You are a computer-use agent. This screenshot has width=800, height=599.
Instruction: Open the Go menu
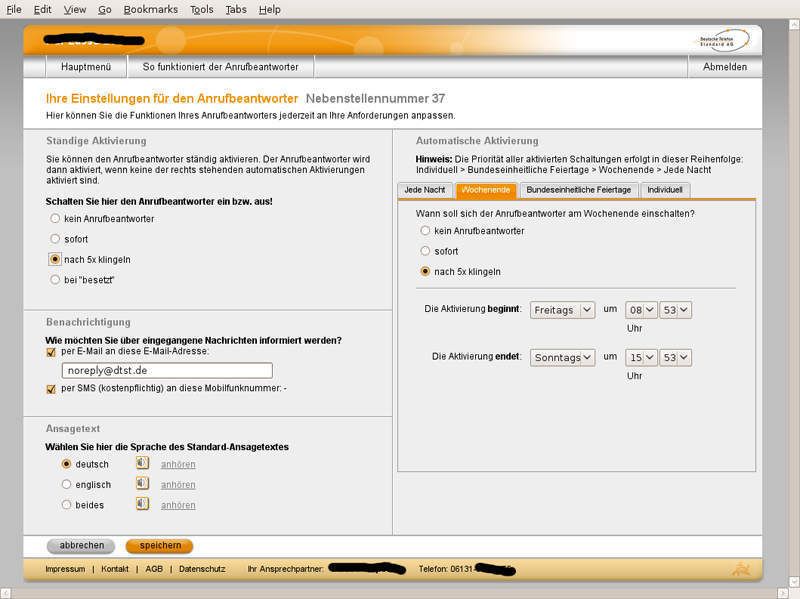click(105, 9)
